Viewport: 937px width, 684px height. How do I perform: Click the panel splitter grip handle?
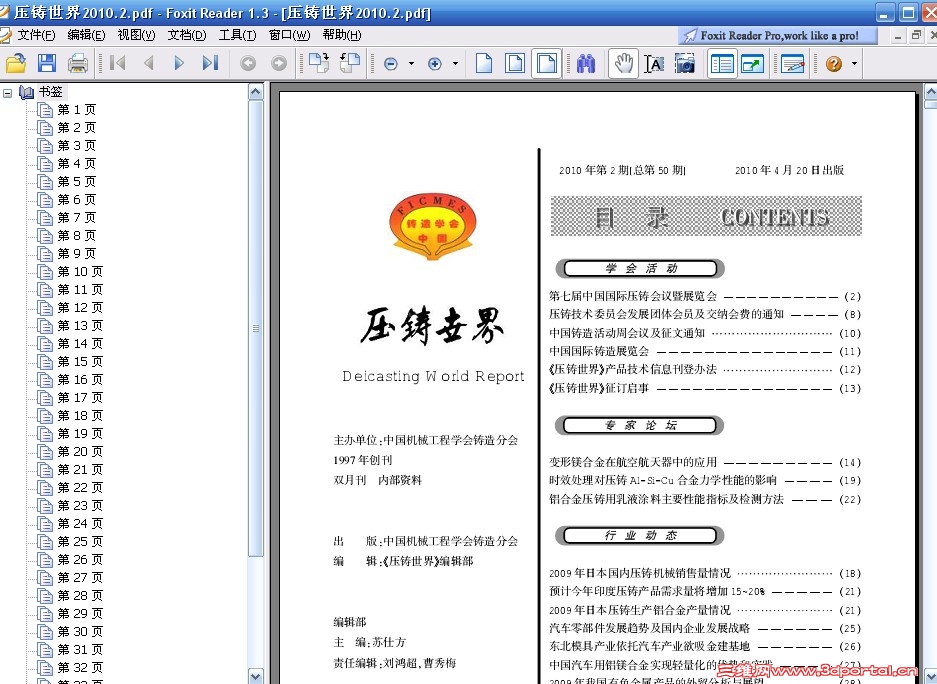click(x=267, y=382)
